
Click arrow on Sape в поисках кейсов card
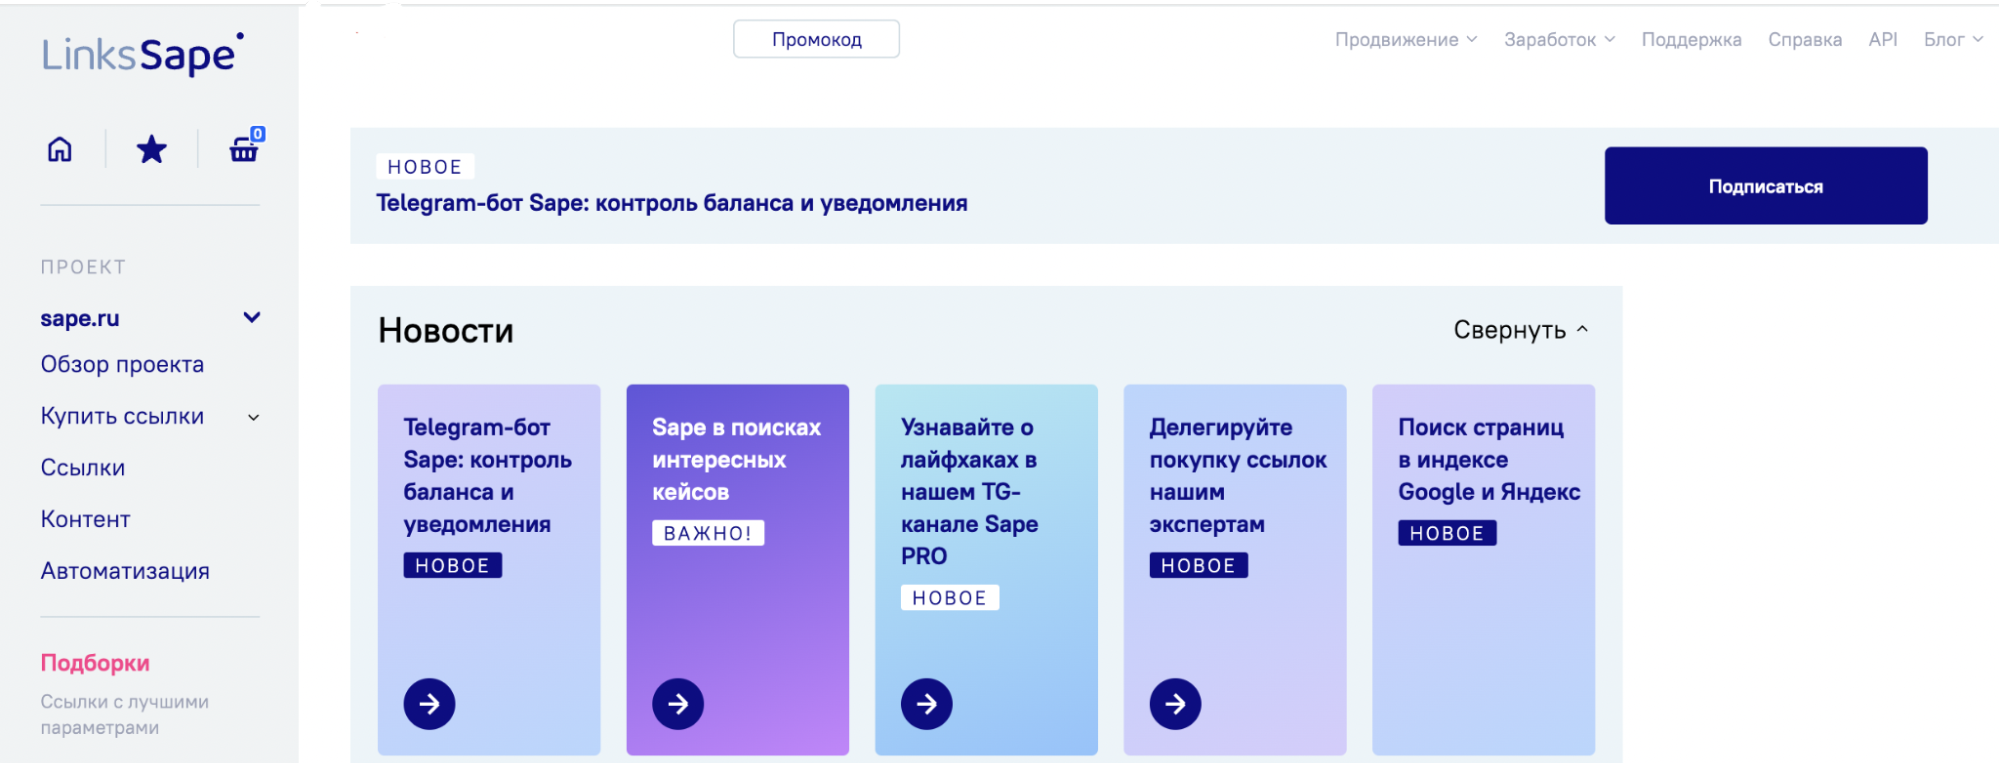click(678, 704)
